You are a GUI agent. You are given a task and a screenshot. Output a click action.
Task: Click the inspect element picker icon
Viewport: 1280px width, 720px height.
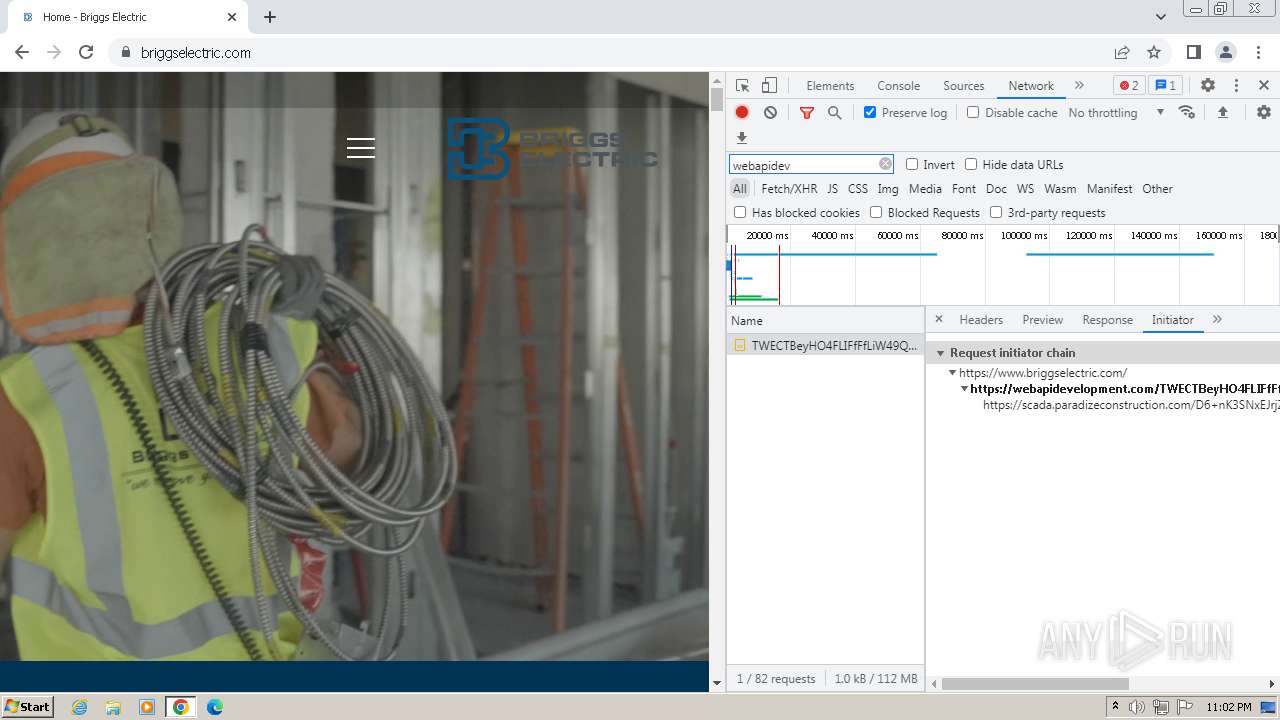[742, 86]
